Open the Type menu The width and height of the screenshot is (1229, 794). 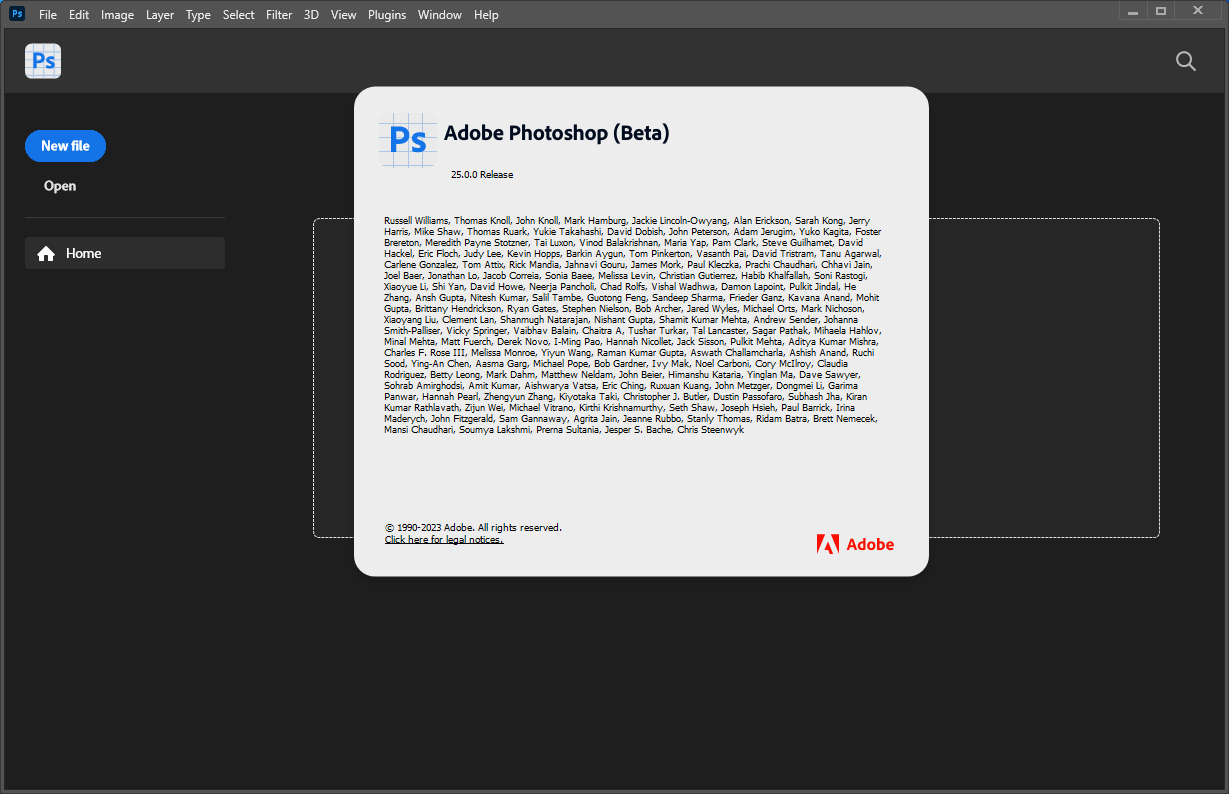(198, 15)
